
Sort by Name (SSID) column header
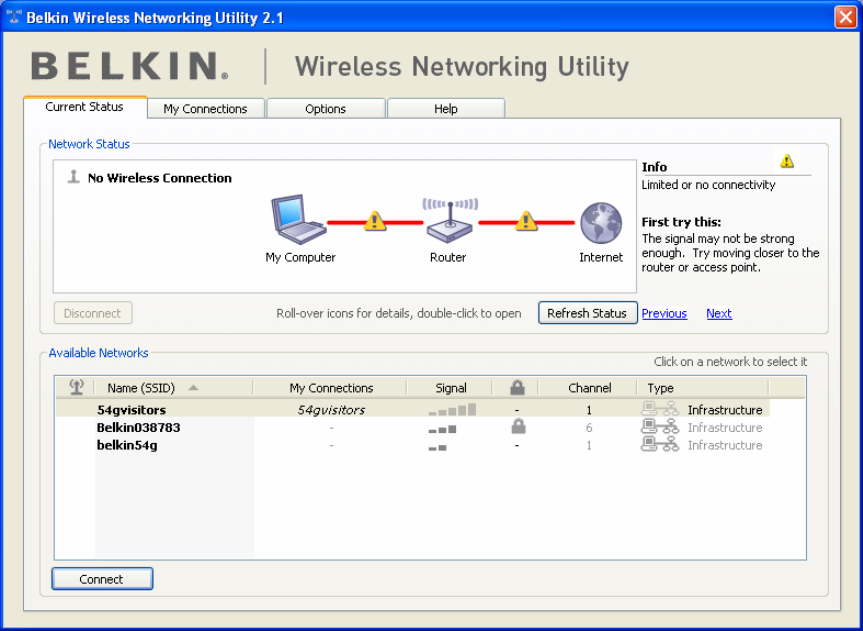(141, 388)
